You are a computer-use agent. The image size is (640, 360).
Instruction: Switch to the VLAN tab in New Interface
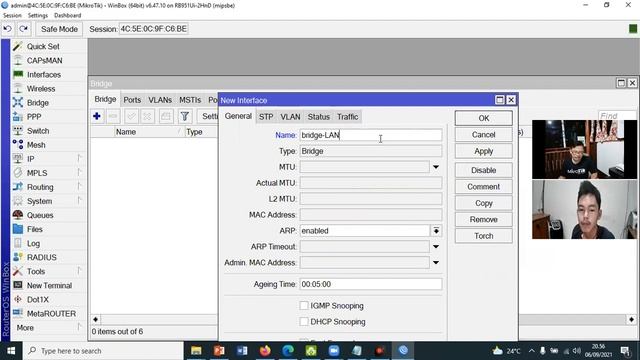coord(290,117)
